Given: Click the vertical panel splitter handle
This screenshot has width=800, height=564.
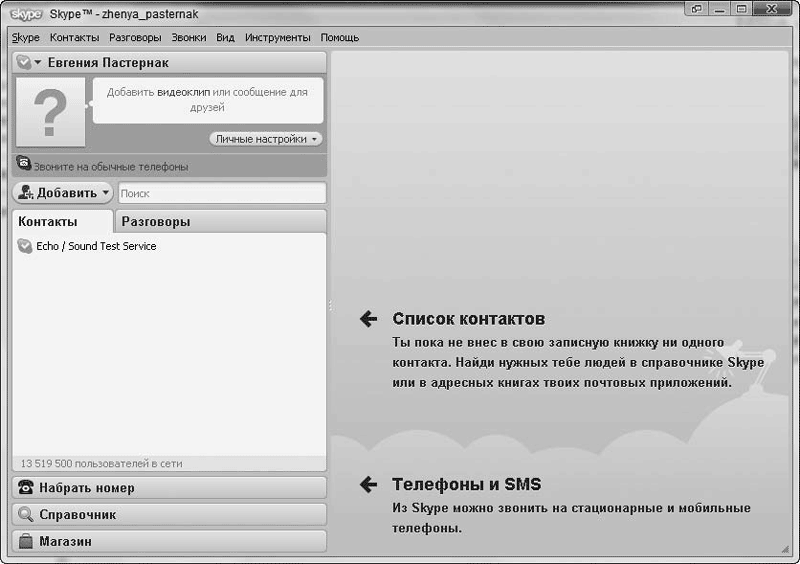Looking at the screenshot, I should click(330, 304).
